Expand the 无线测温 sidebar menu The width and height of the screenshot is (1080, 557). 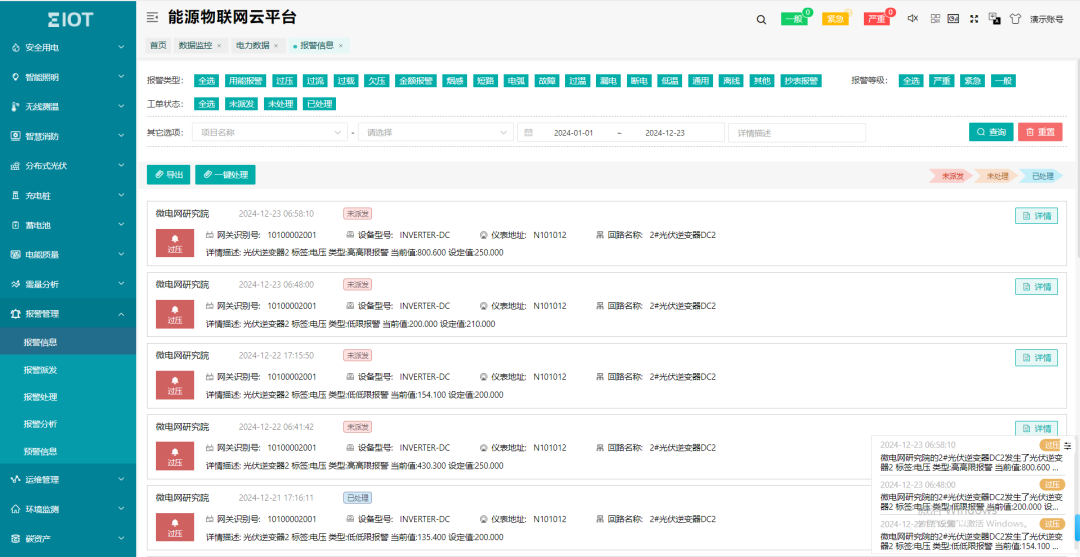68,107
